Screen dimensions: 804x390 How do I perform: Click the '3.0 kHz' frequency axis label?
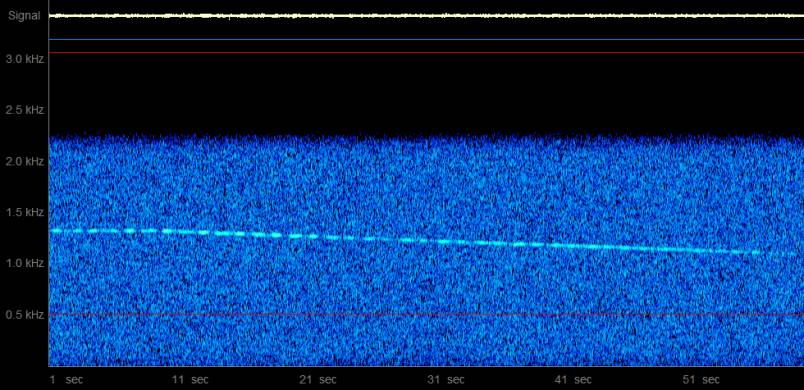[25, 59]
